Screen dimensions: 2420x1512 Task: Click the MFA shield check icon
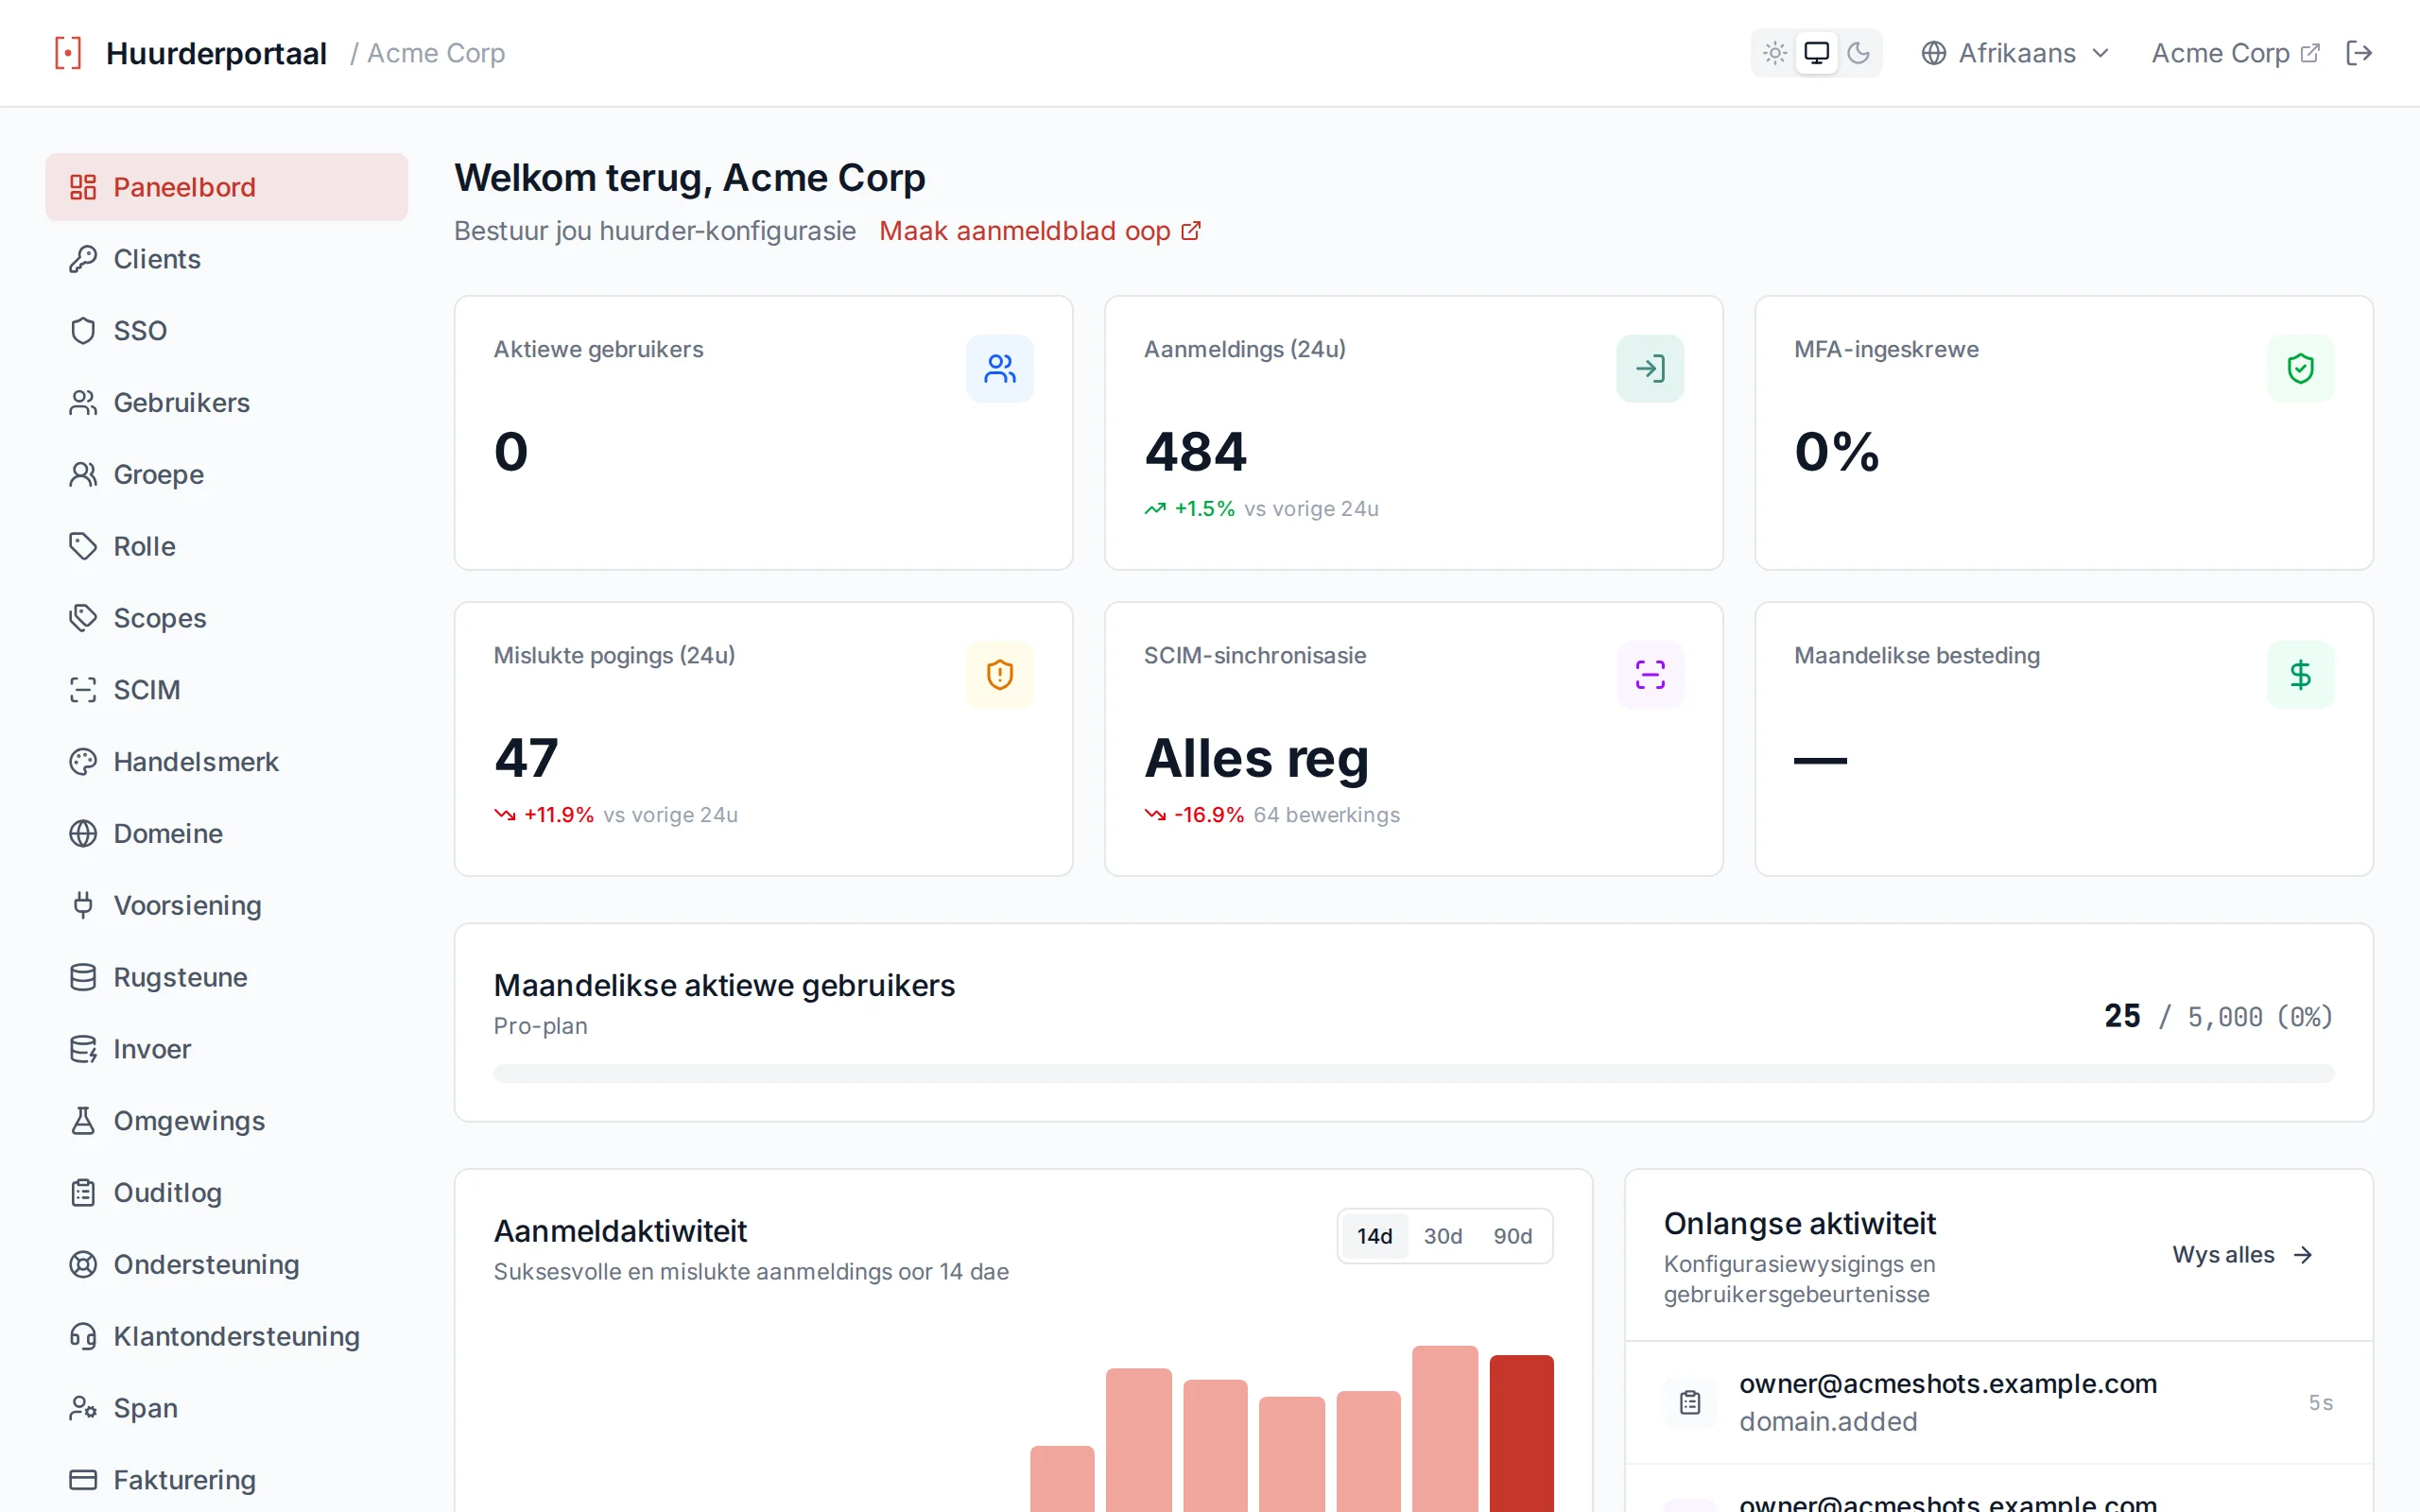(2300, 369)
